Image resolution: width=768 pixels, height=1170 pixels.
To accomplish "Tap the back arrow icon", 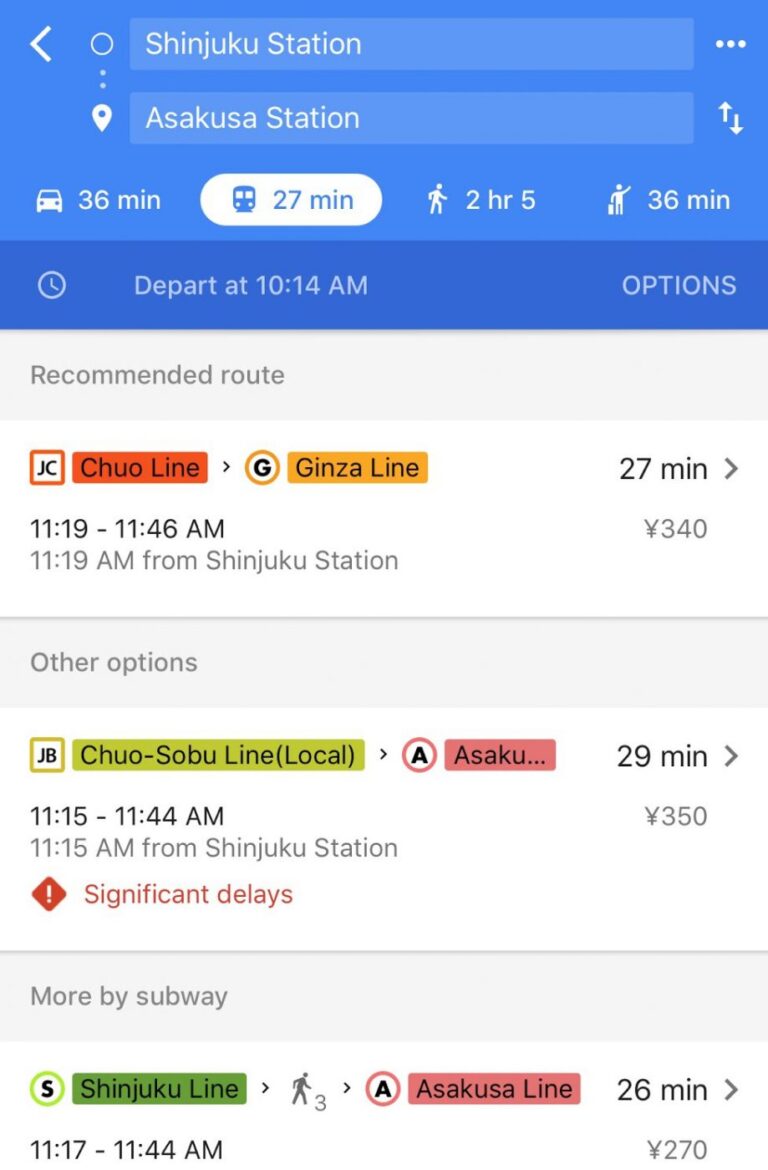I will (x=41, y=44).
